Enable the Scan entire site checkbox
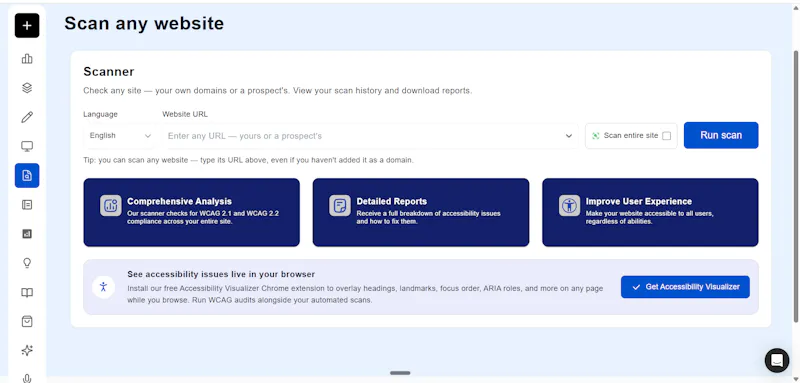Viewport: 800px width, 383px height. [x=666, y=136]
